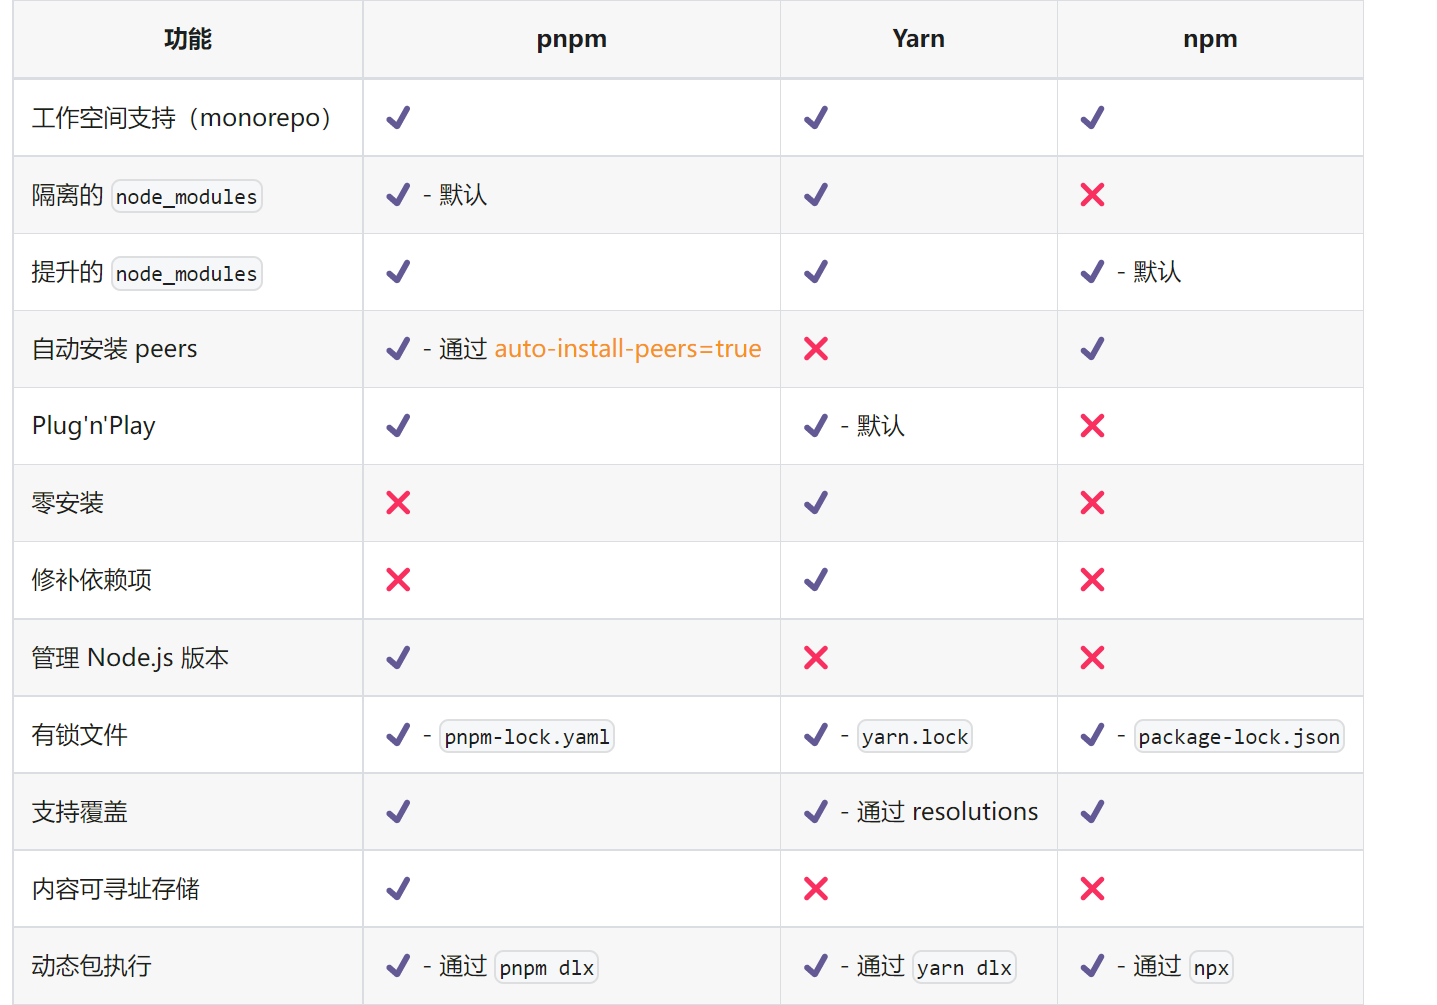Click the package-lock.json code label
This screenshot has width=1437, height=1005.
(x=1239, y=737)
